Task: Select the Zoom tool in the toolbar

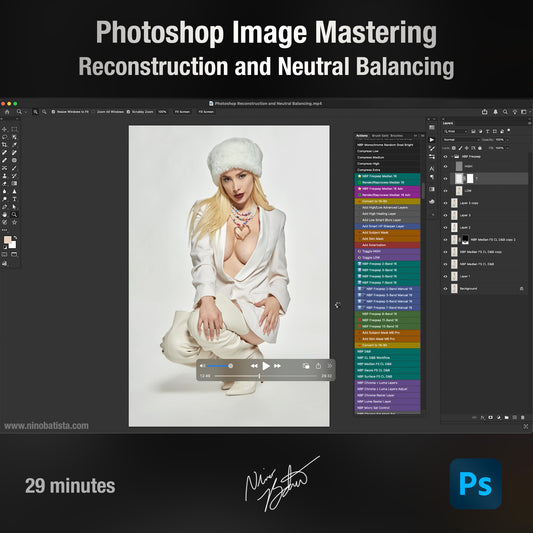Action: pyautogui.click(x=14, y=214)
